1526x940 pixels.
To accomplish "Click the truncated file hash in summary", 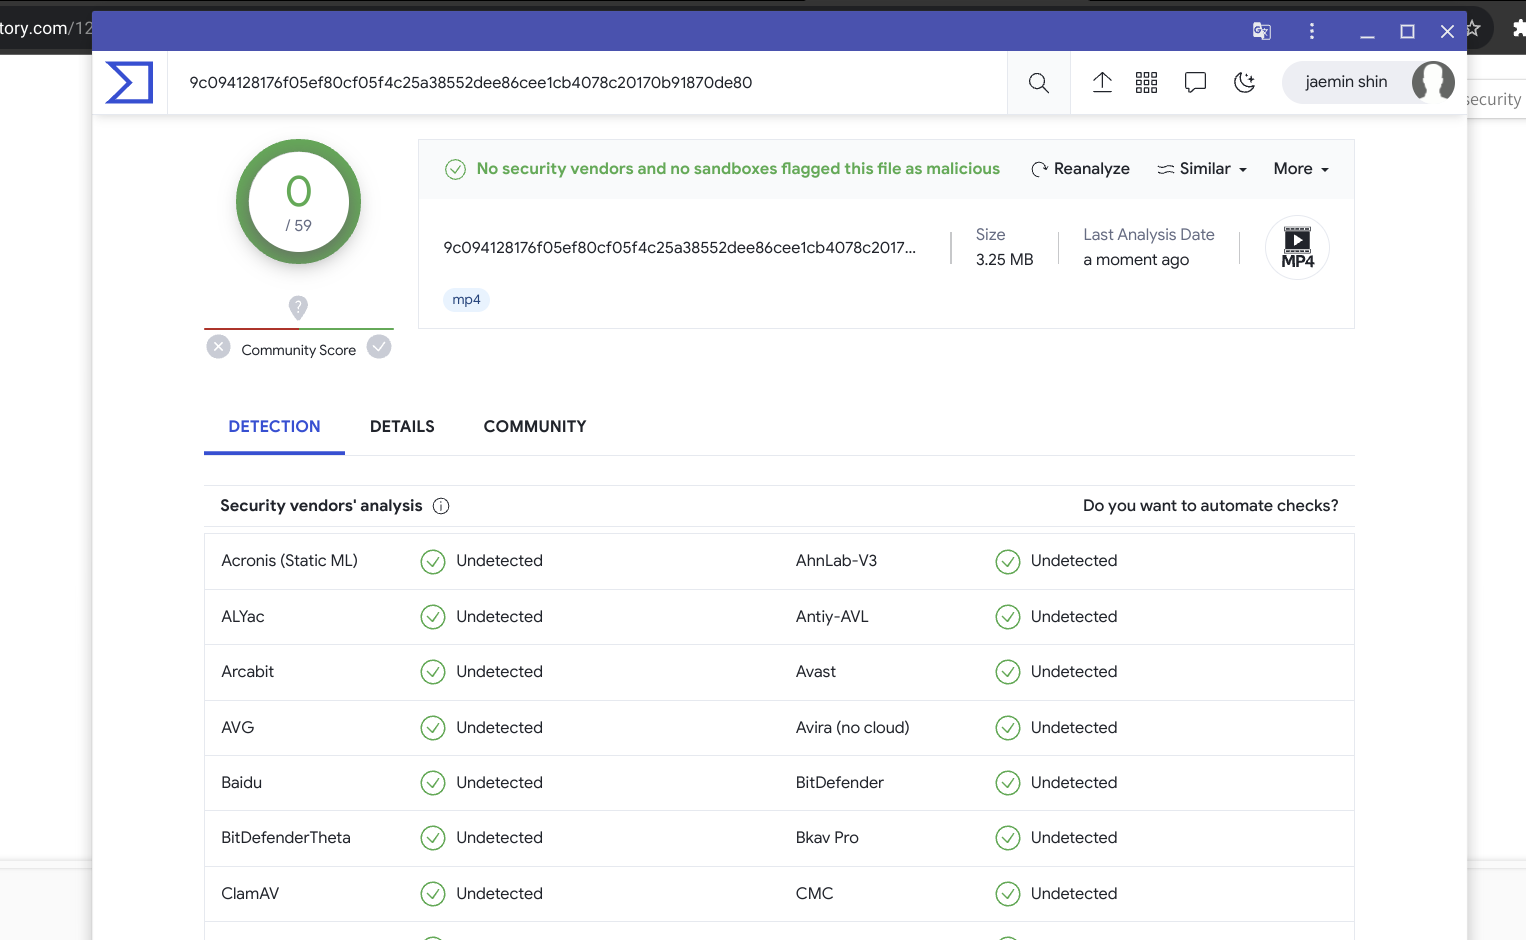I will [679, 248].
